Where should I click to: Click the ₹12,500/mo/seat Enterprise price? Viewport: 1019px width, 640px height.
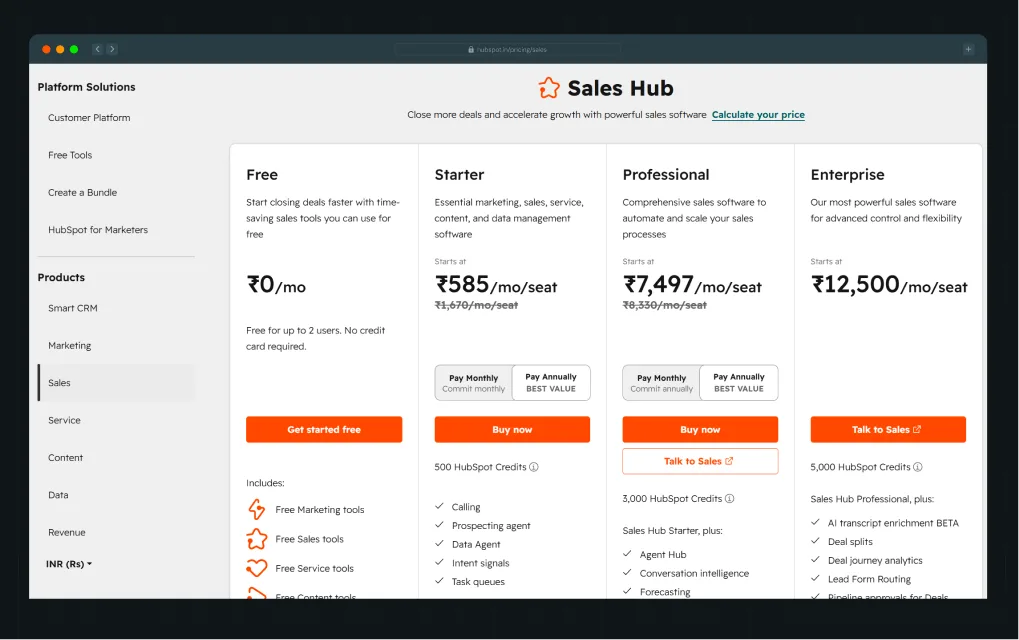pyautogui.click(x=889, y=285)
